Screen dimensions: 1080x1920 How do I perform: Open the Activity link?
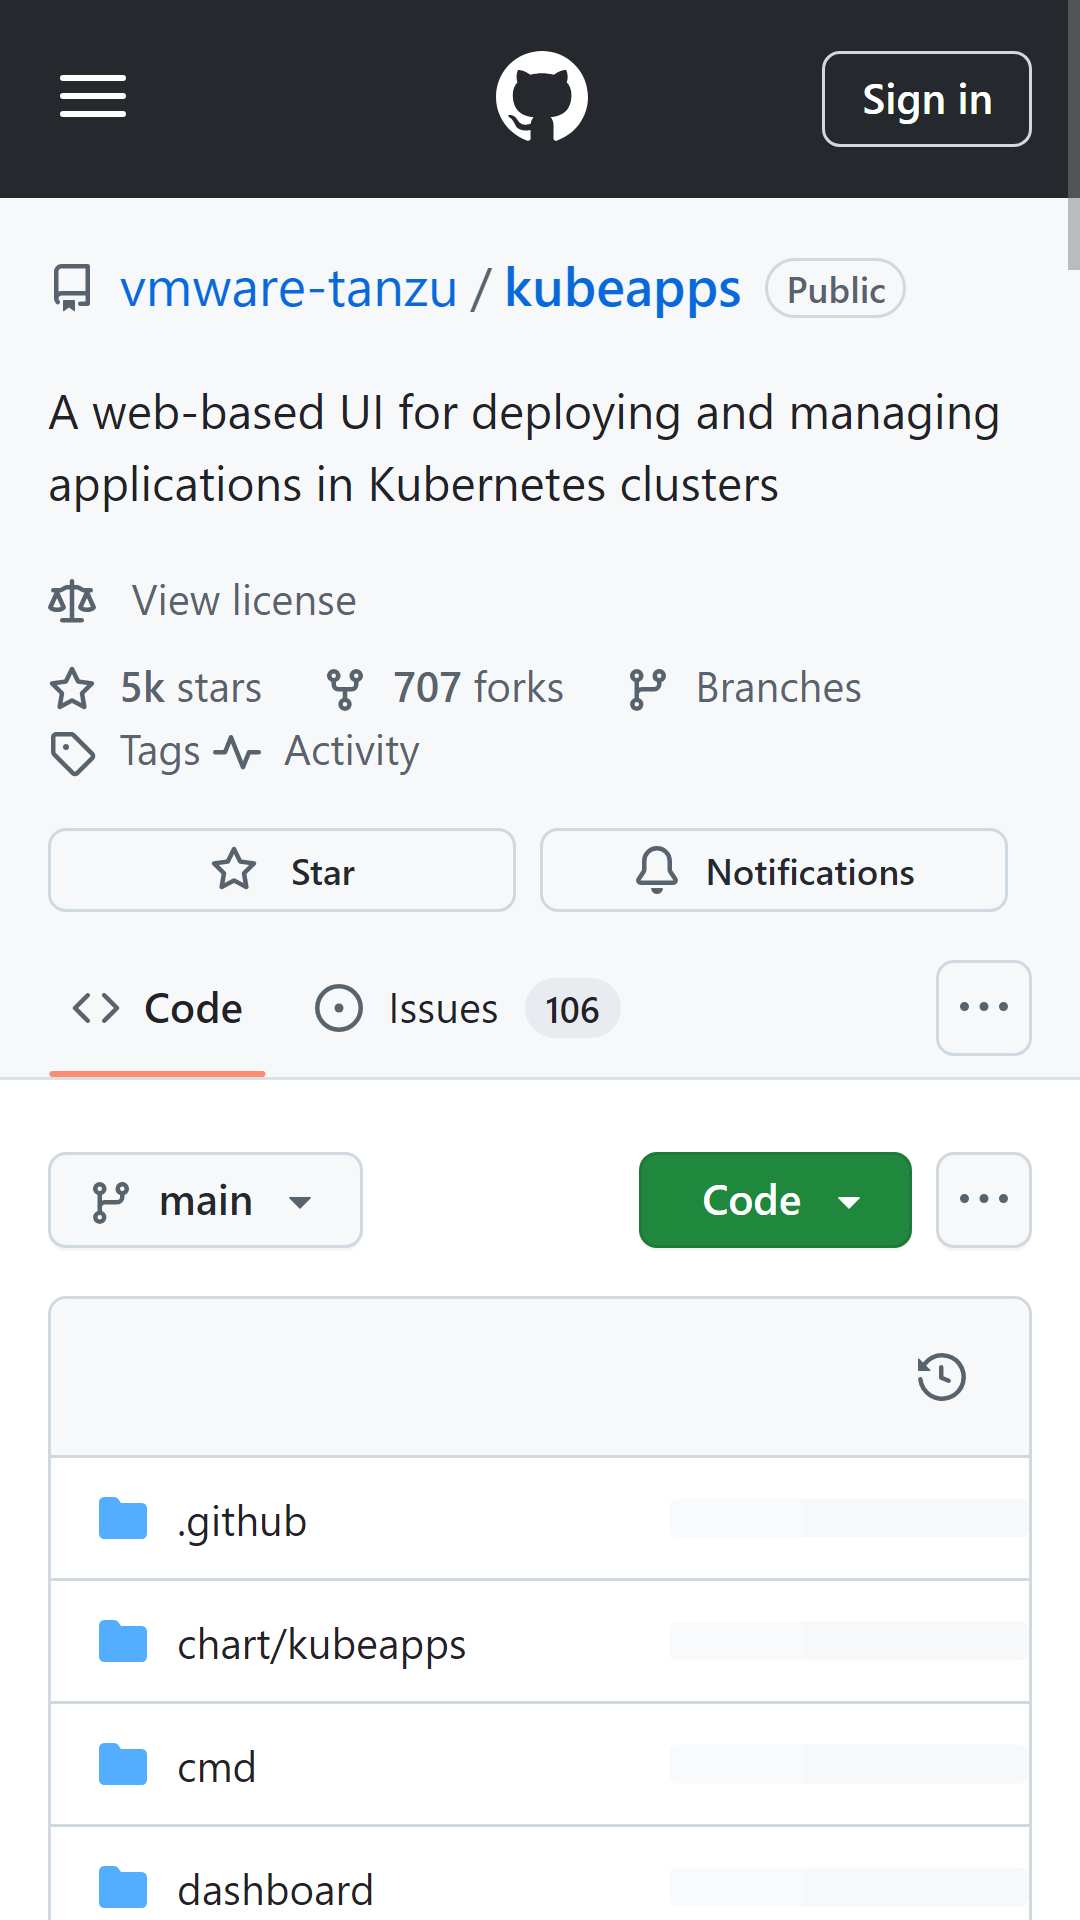(x=352, y=751)
